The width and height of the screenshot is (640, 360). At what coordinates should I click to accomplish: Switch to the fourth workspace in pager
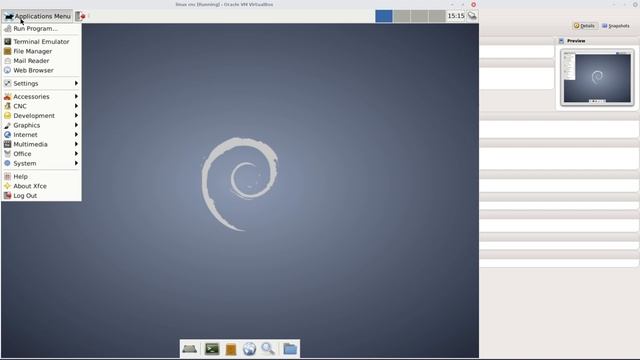(x=437, y=16)
